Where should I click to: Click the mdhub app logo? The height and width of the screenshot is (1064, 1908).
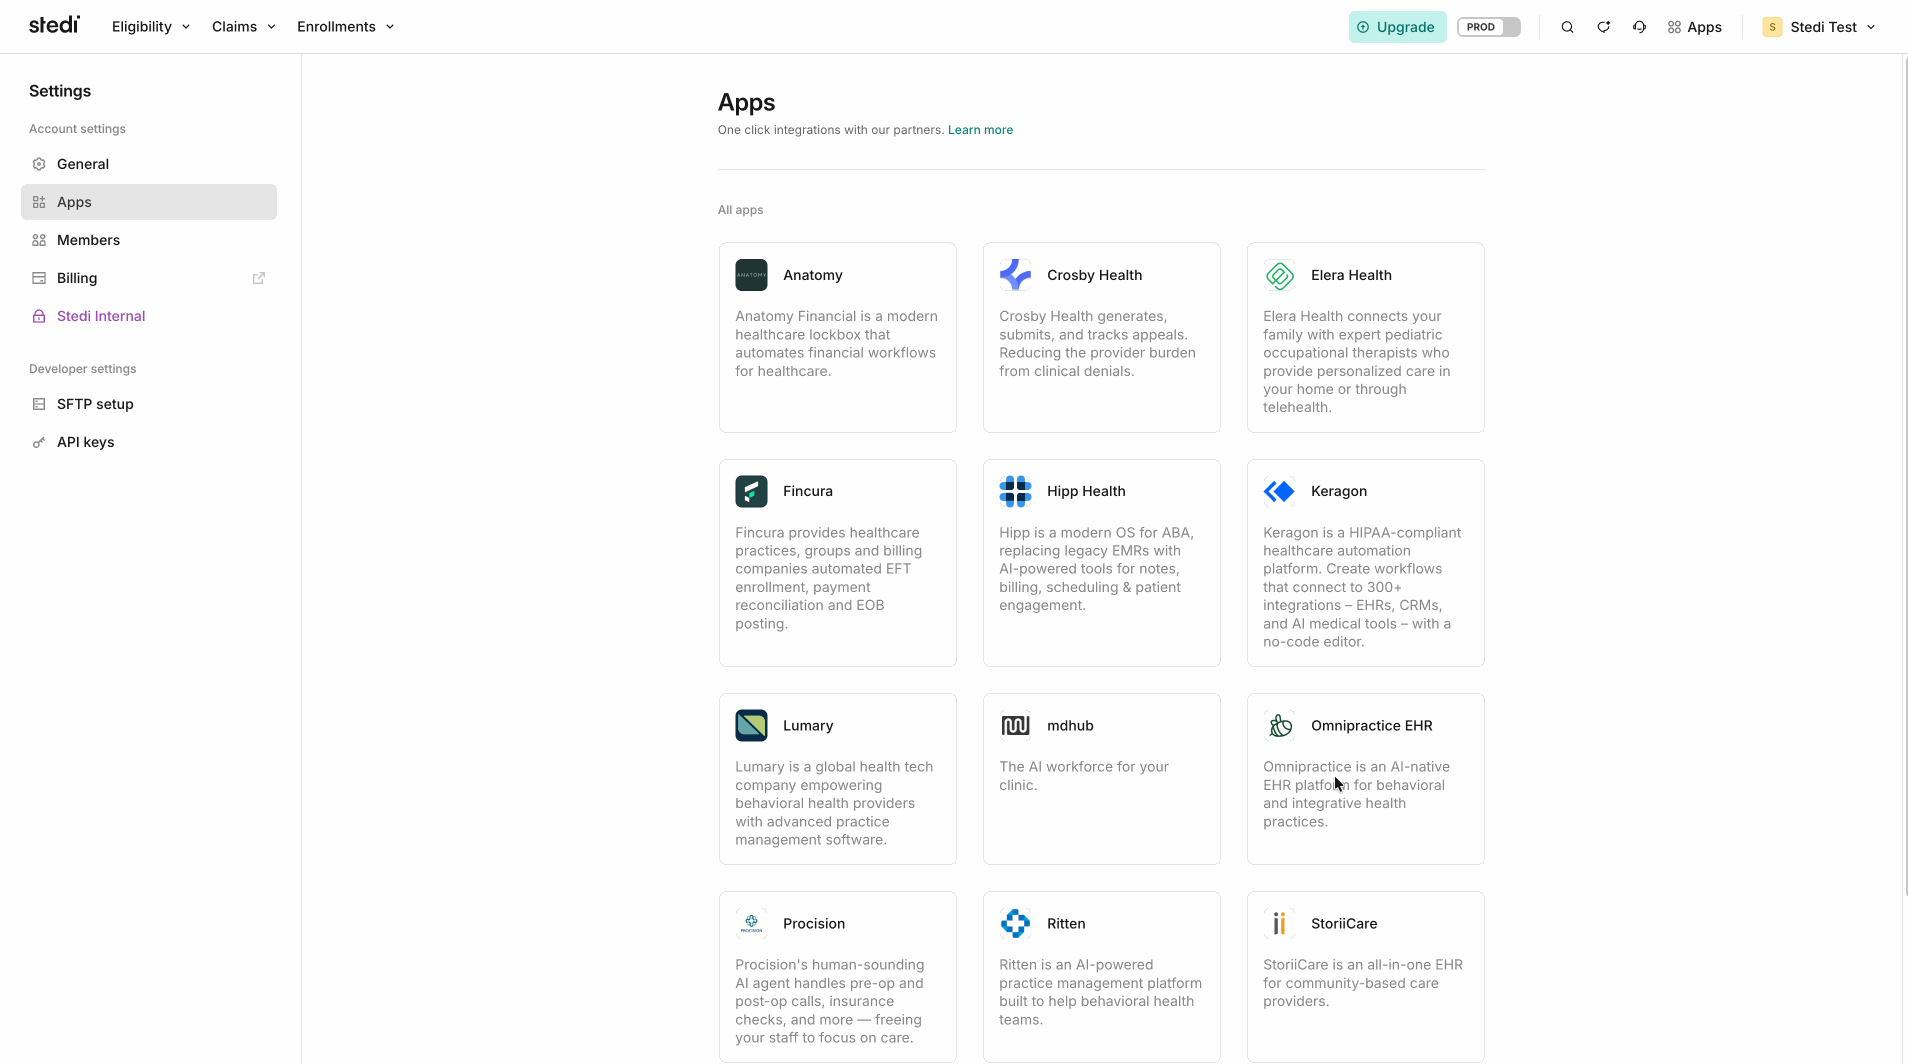click(1015, 725)
